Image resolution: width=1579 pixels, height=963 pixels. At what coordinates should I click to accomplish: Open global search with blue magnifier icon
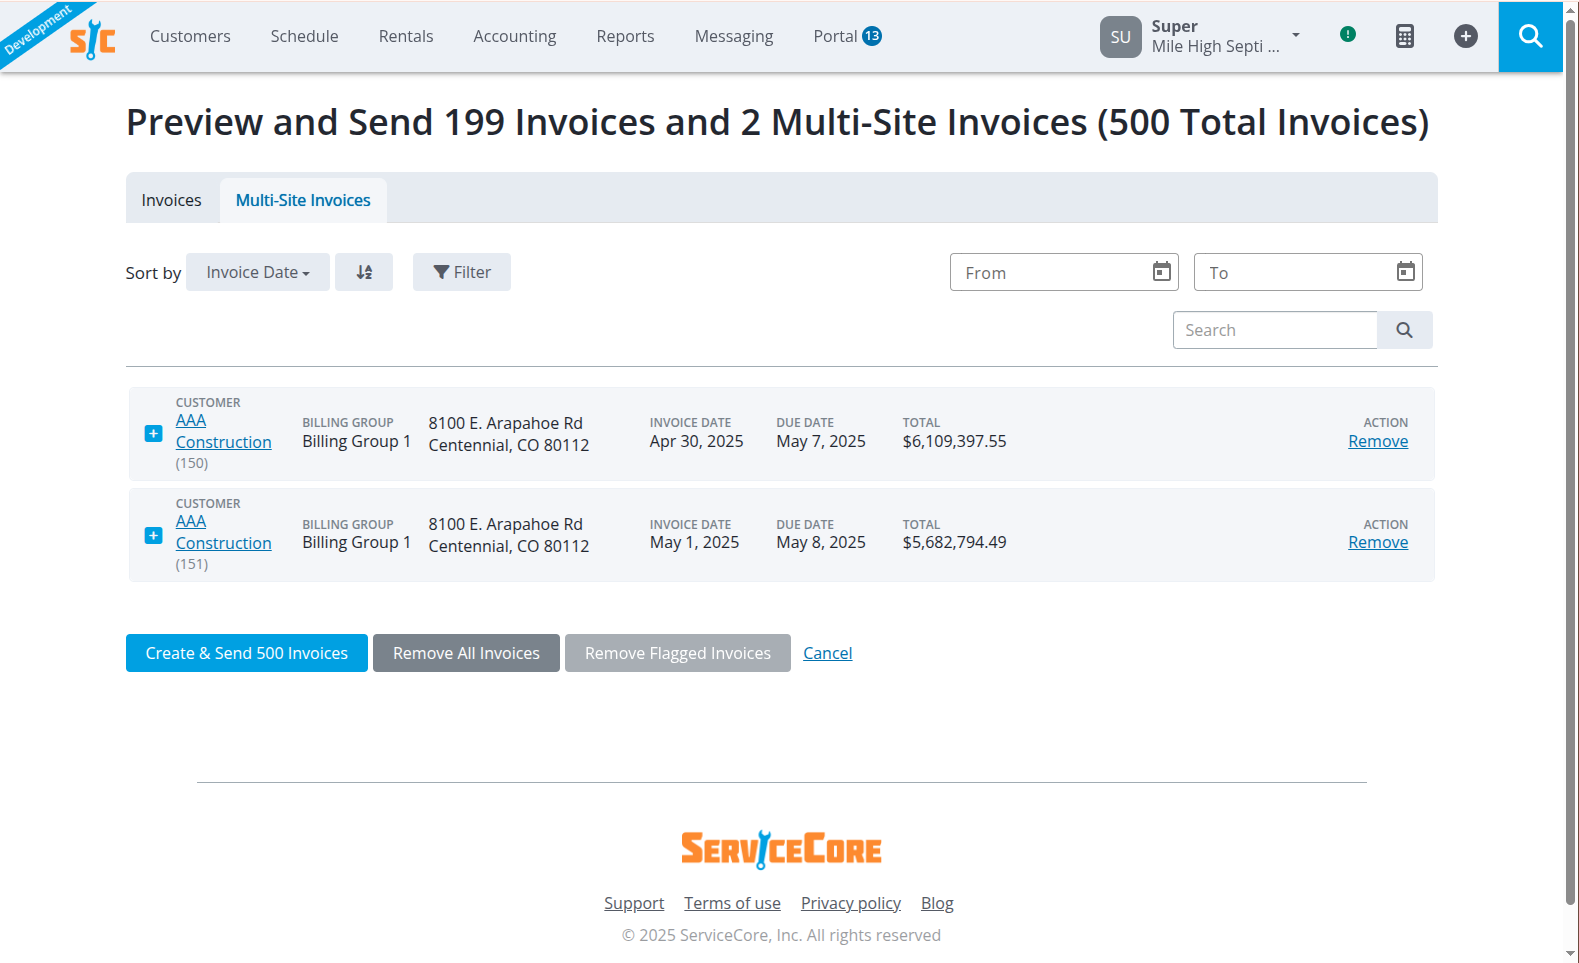(x=1530, y=36)
